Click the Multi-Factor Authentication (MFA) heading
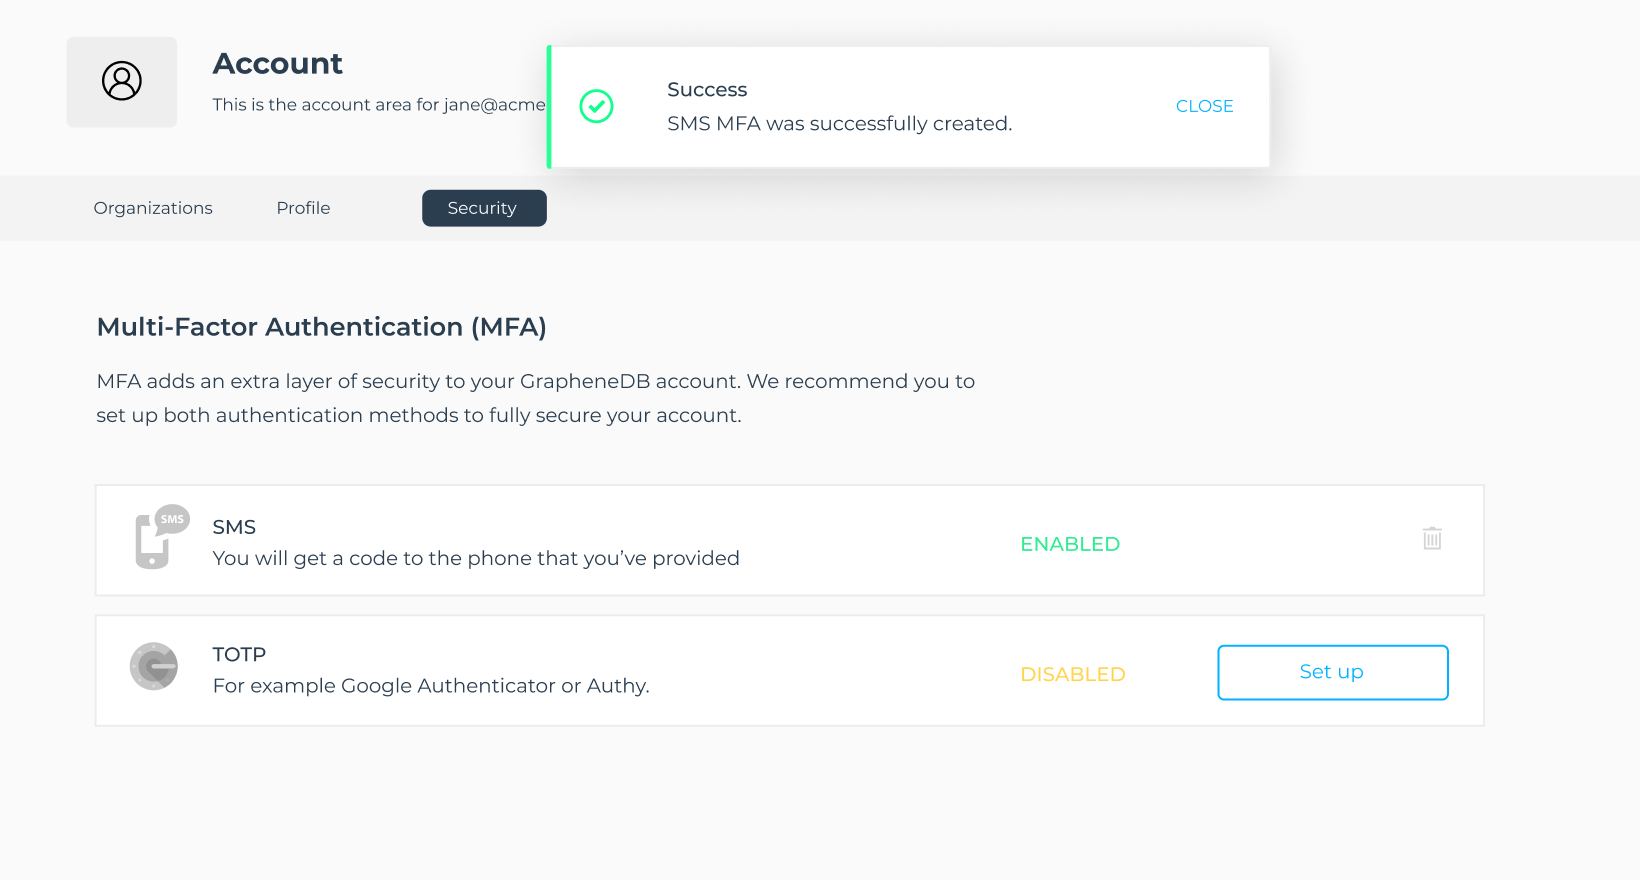 point(321,327)
